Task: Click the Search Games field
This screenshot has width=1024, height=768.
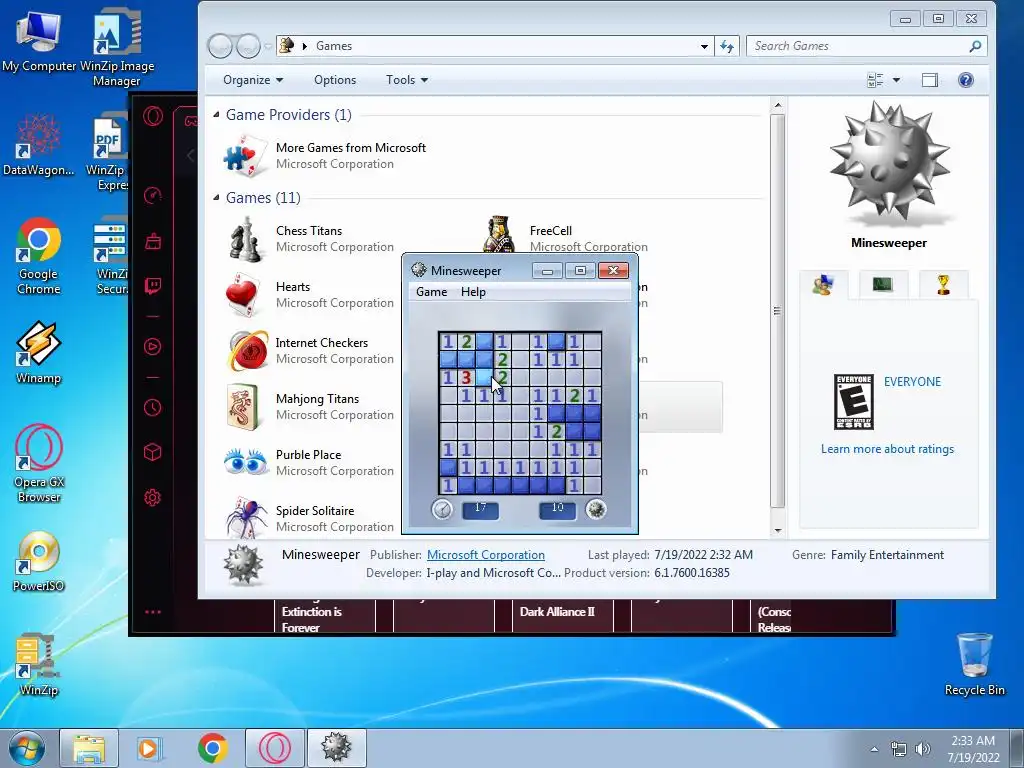Action: 866,46
